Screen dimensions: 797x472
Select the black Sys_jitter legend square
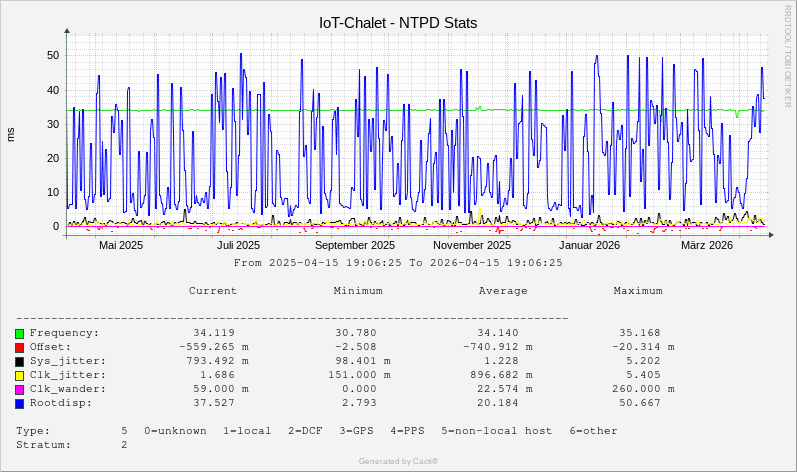[x=20, y=361]
